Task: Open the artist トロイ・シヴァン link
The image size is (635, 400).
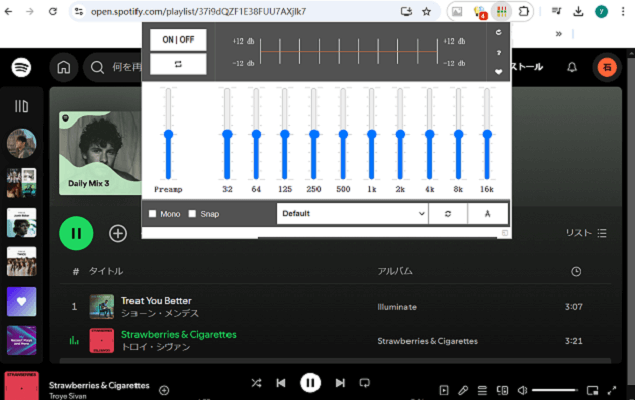Action: coord(156,347)
